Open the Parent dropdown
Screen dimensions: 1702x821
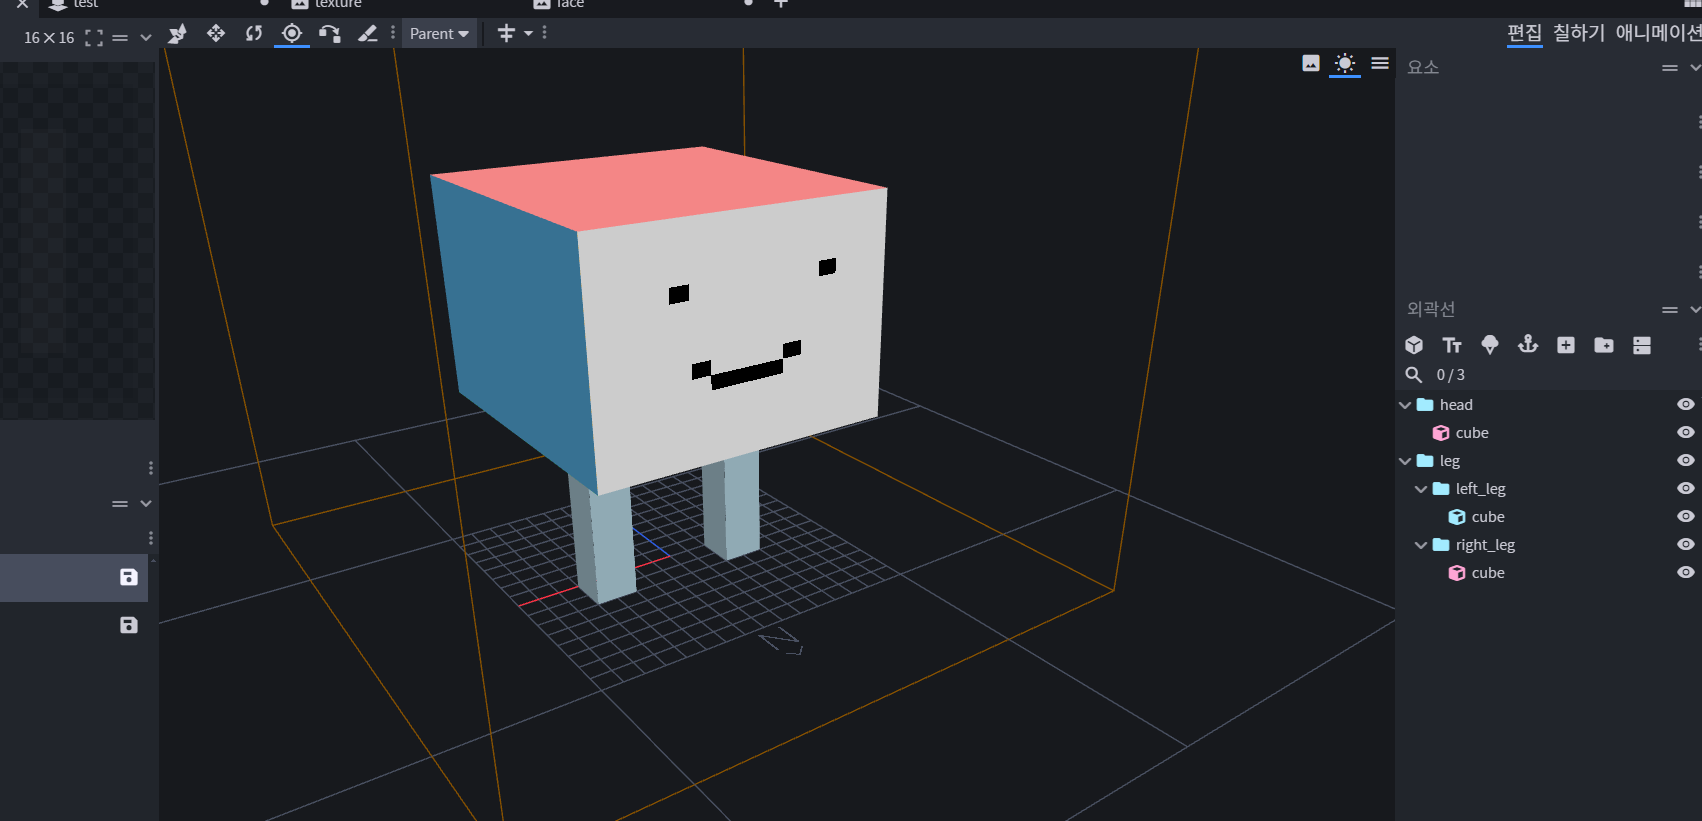coord(439,34)
